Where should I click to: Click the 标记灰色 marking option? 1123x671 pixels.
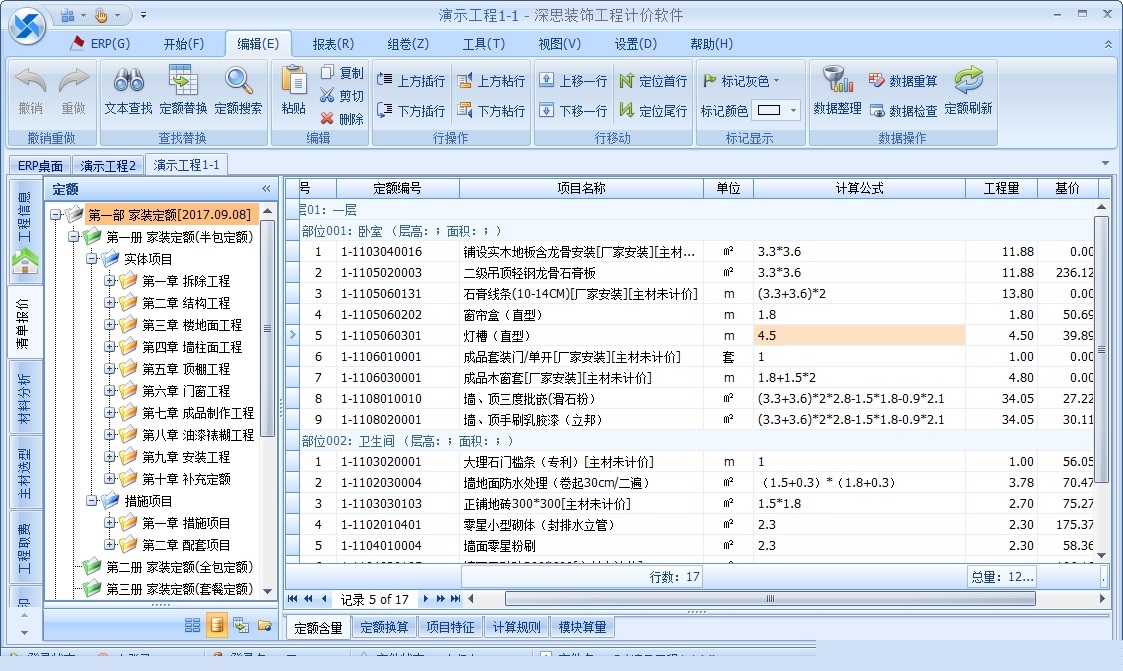[744, 78]
